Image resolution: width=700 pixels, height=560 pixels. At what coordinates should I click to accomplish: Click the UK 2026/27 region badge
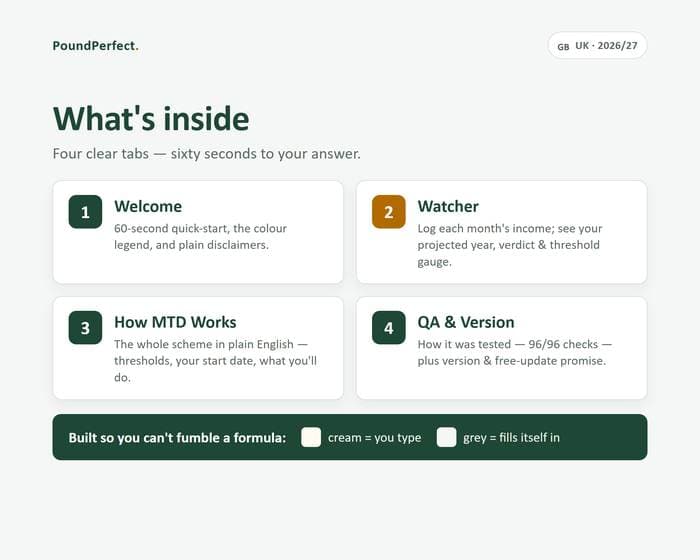click(597, 46)
